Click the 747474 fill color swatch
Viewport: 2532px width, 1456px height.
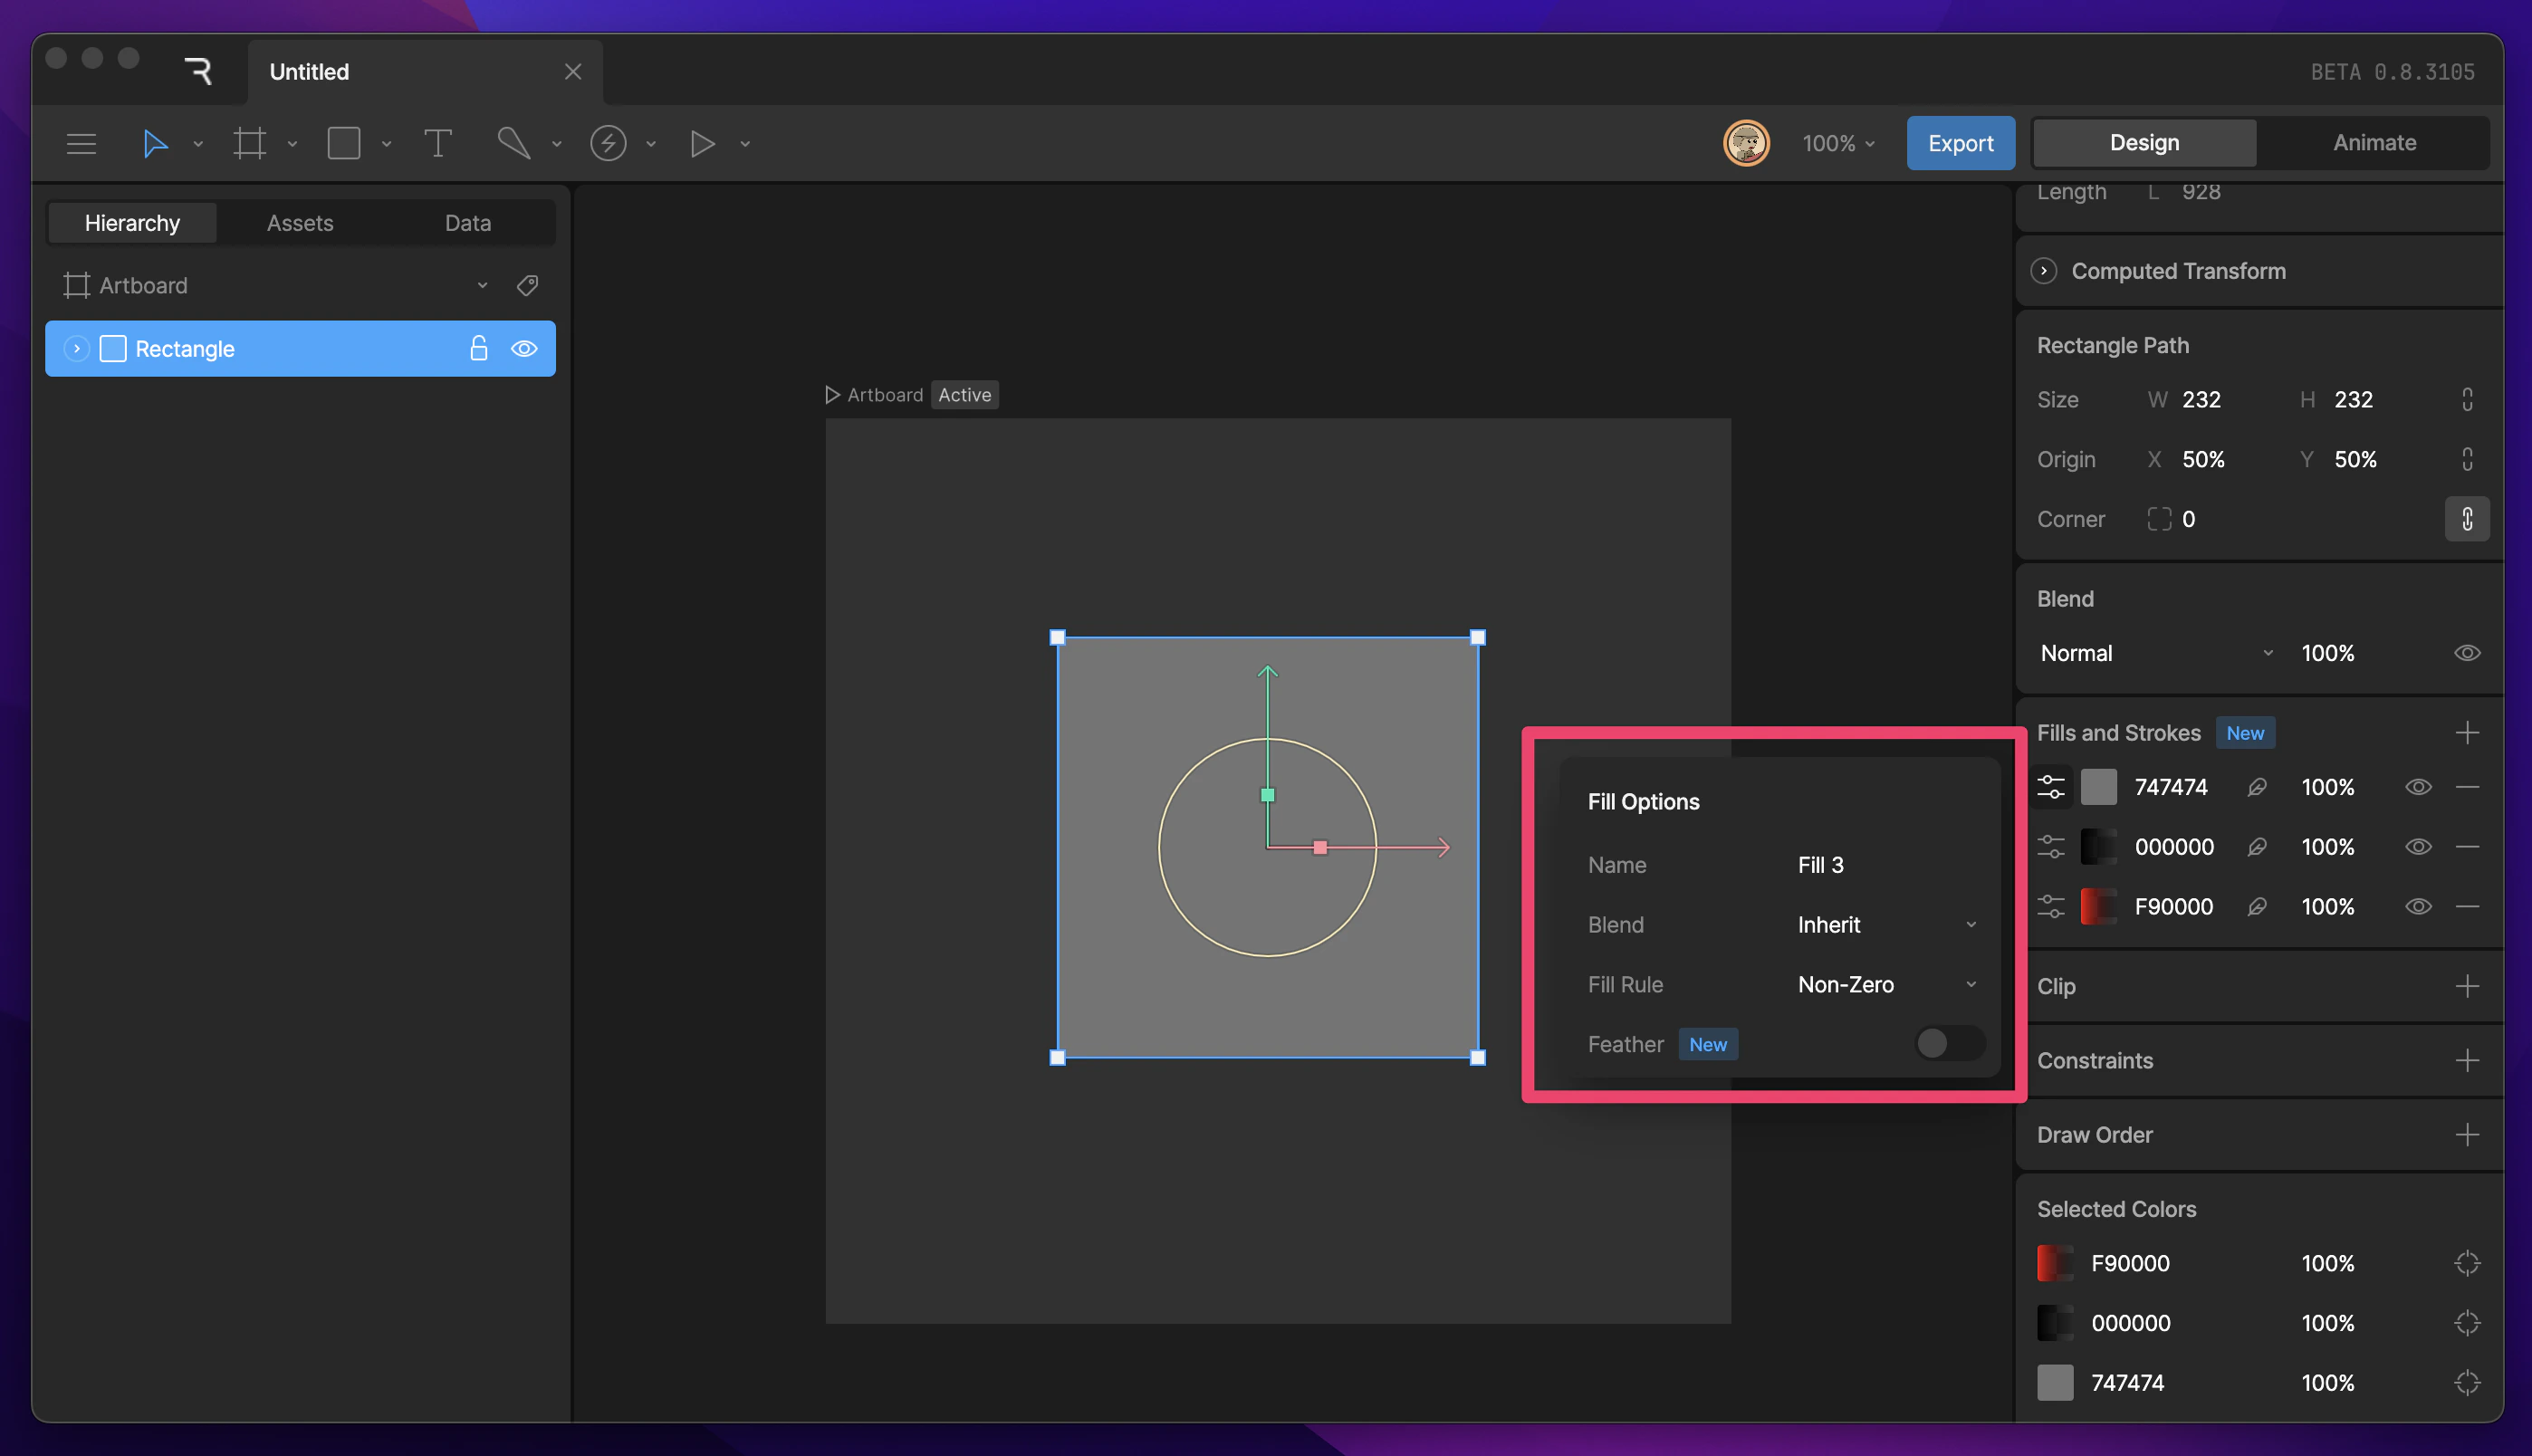click(2098, 787)
